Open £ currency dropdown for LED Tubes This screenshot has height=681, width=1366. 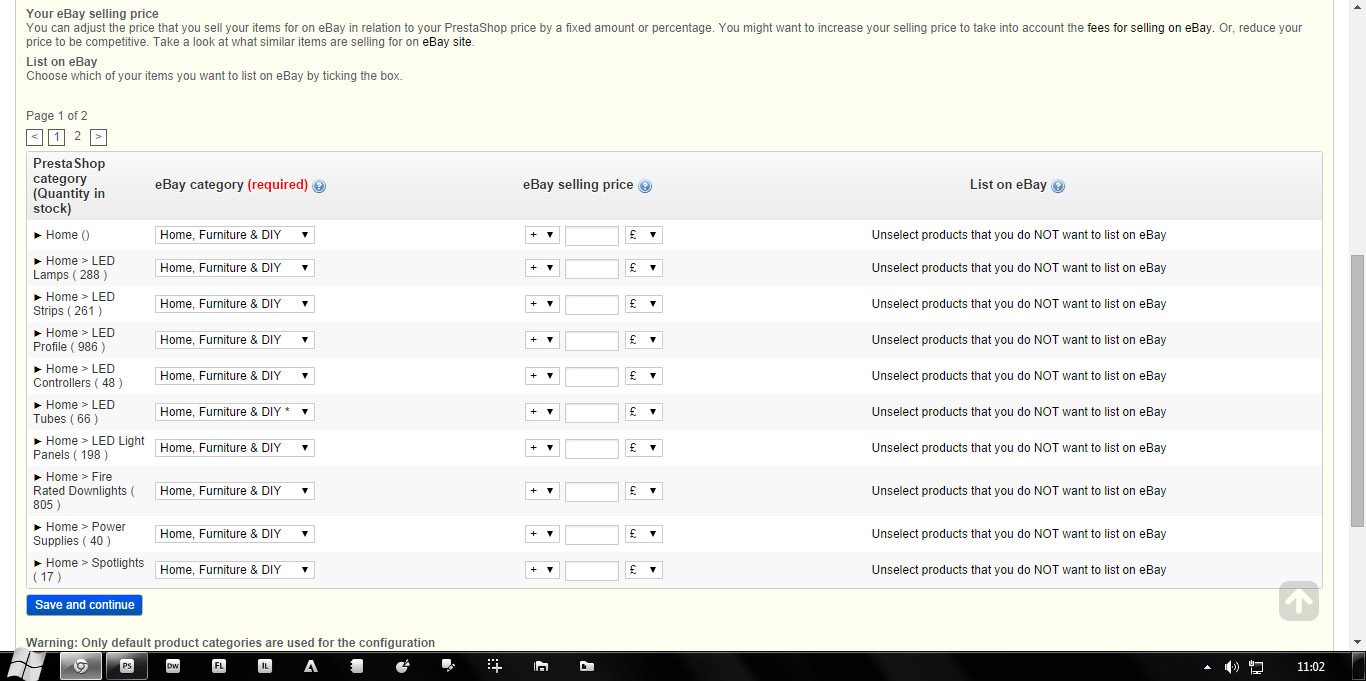(x=644, y=412)
